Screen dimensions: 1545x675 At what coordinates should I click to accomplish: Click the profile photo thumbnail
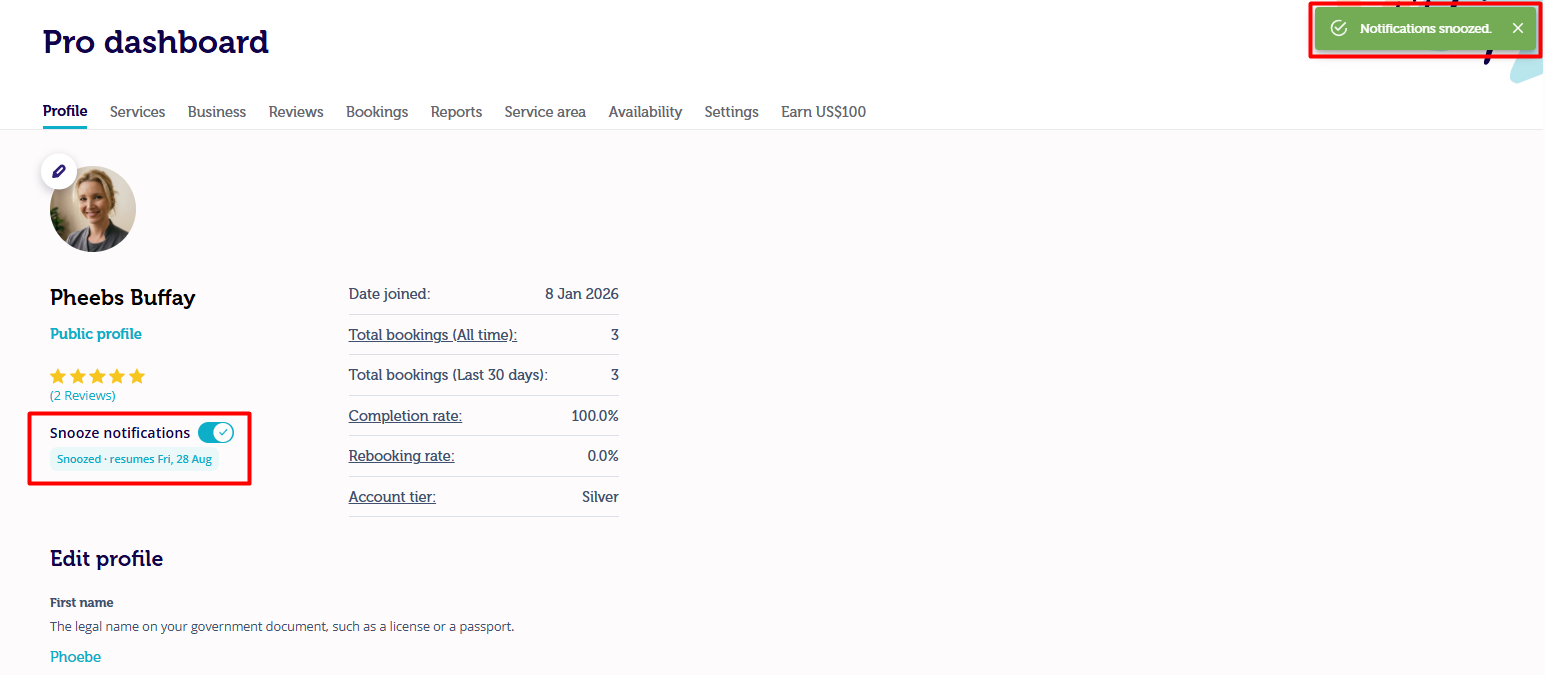(x=93, y=209)
